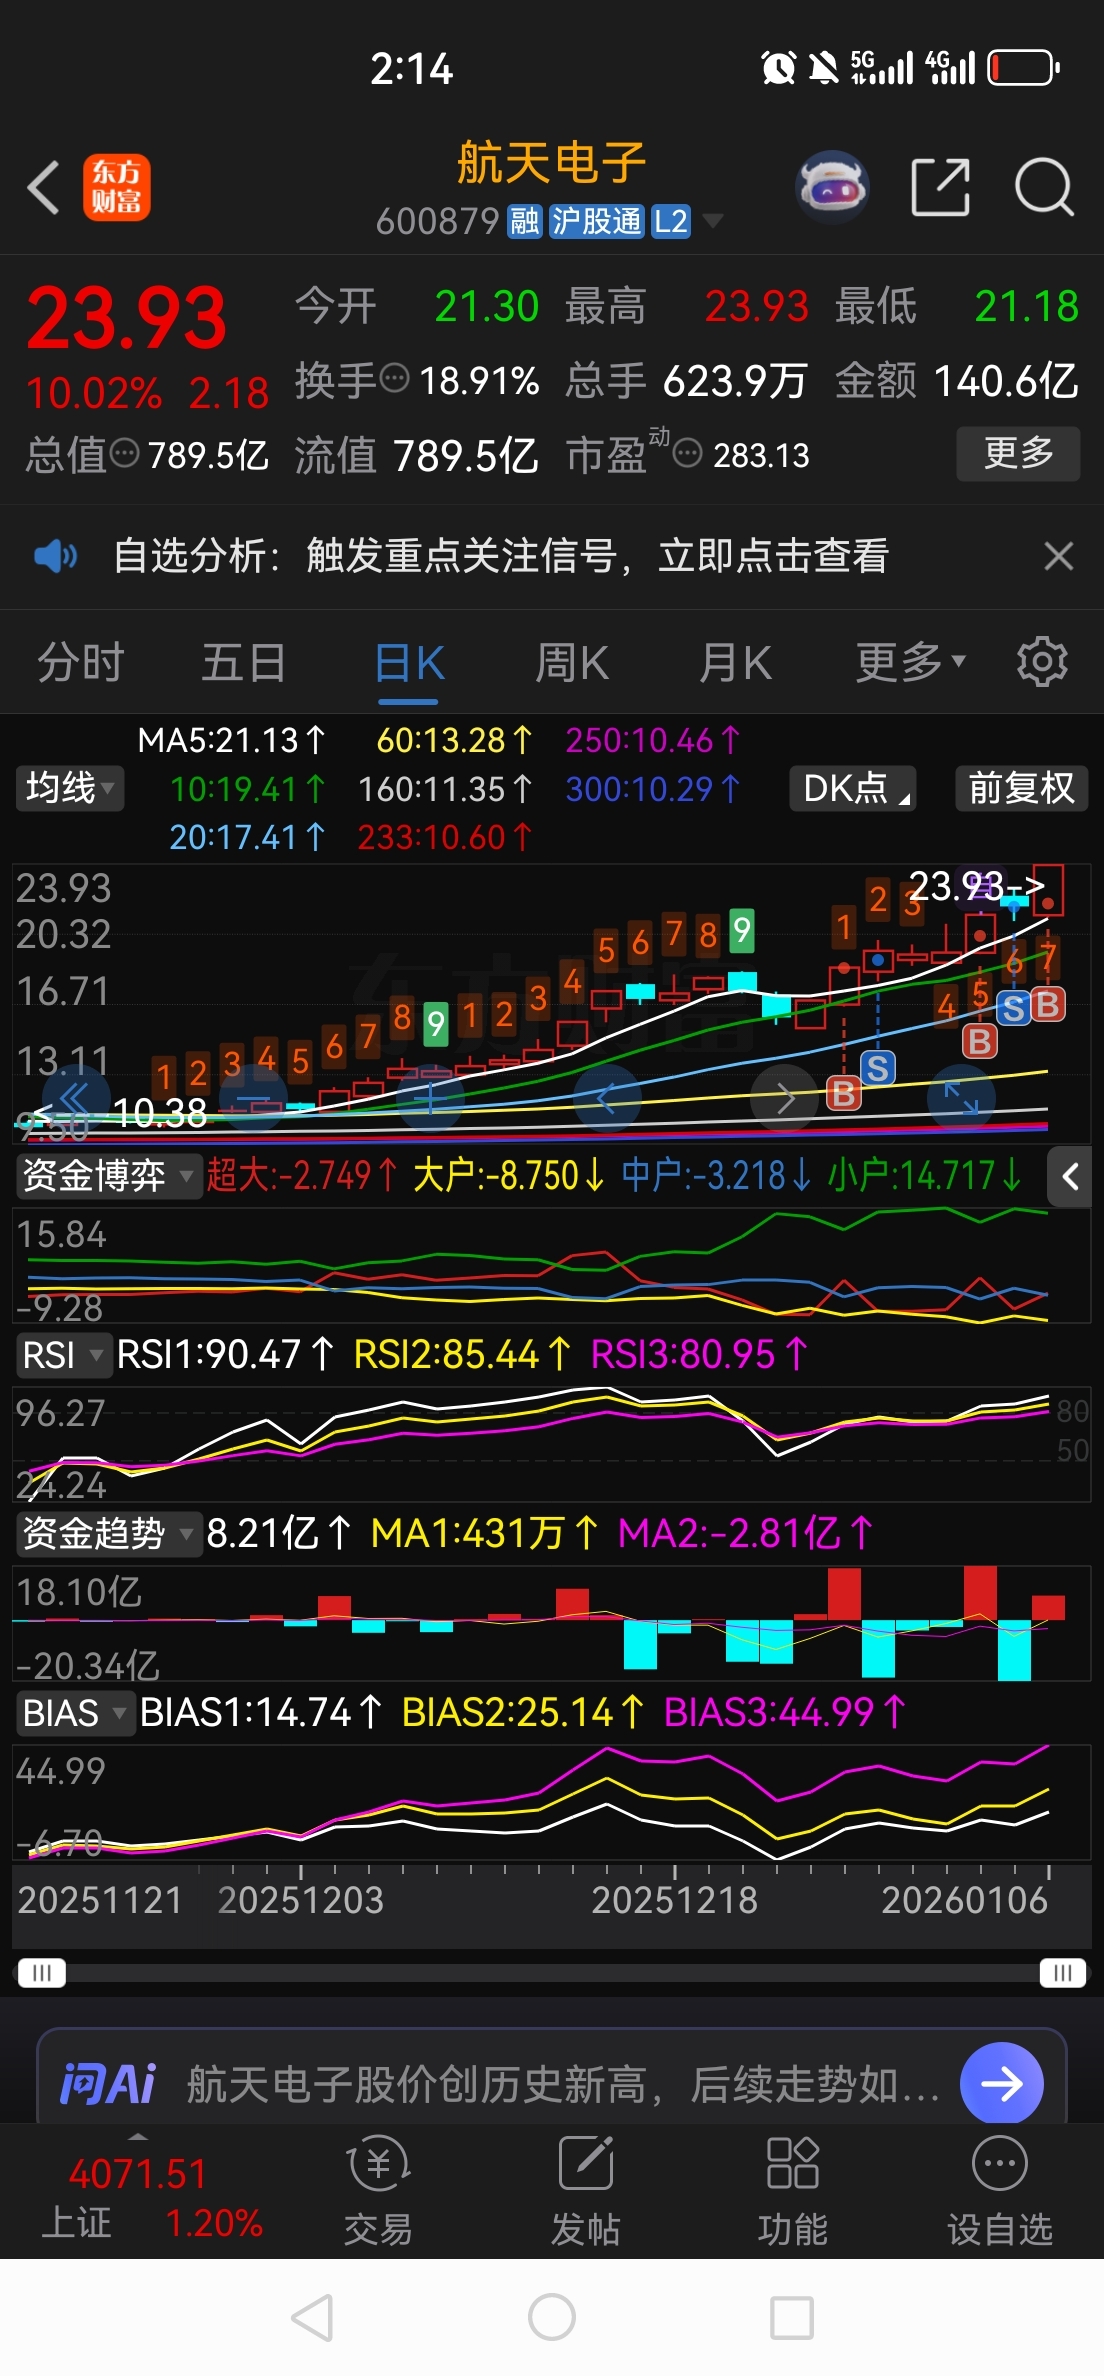Tap Android home navigation button

[552, 2317]
